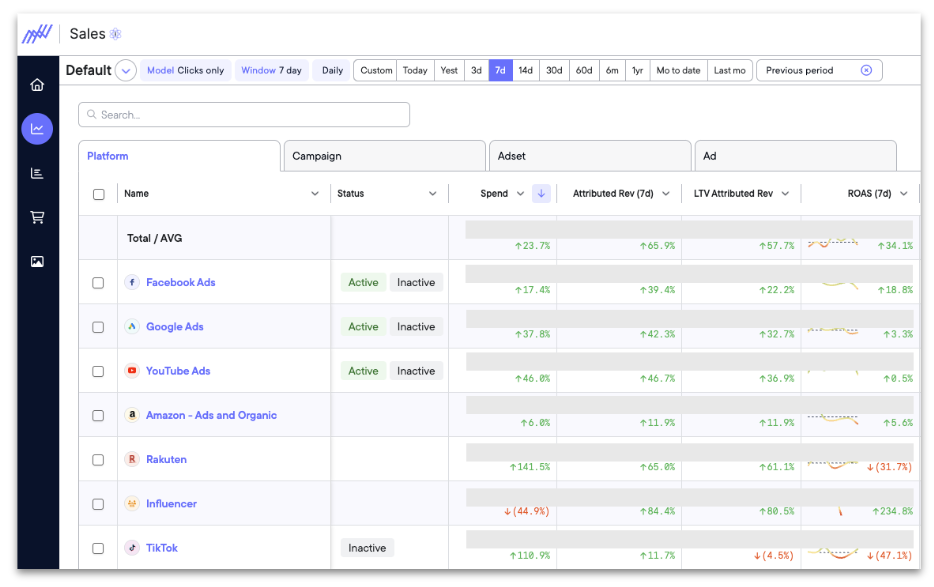This screenshot has height=587, width=934.
Task: Select the 30d date range button
Action: [554, 71]
